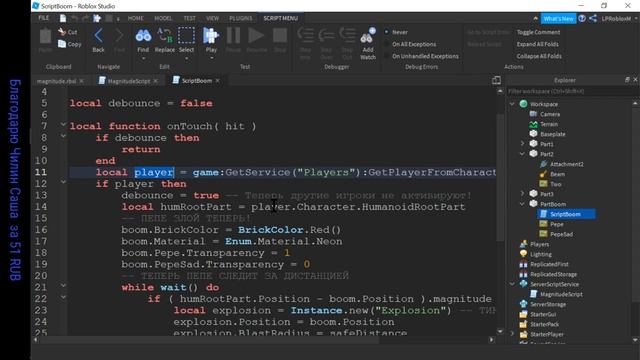Image resolution: width=640 pixels, height=360 pixels.
Task: Select Camera in Explorer
Action: (550, 114)
